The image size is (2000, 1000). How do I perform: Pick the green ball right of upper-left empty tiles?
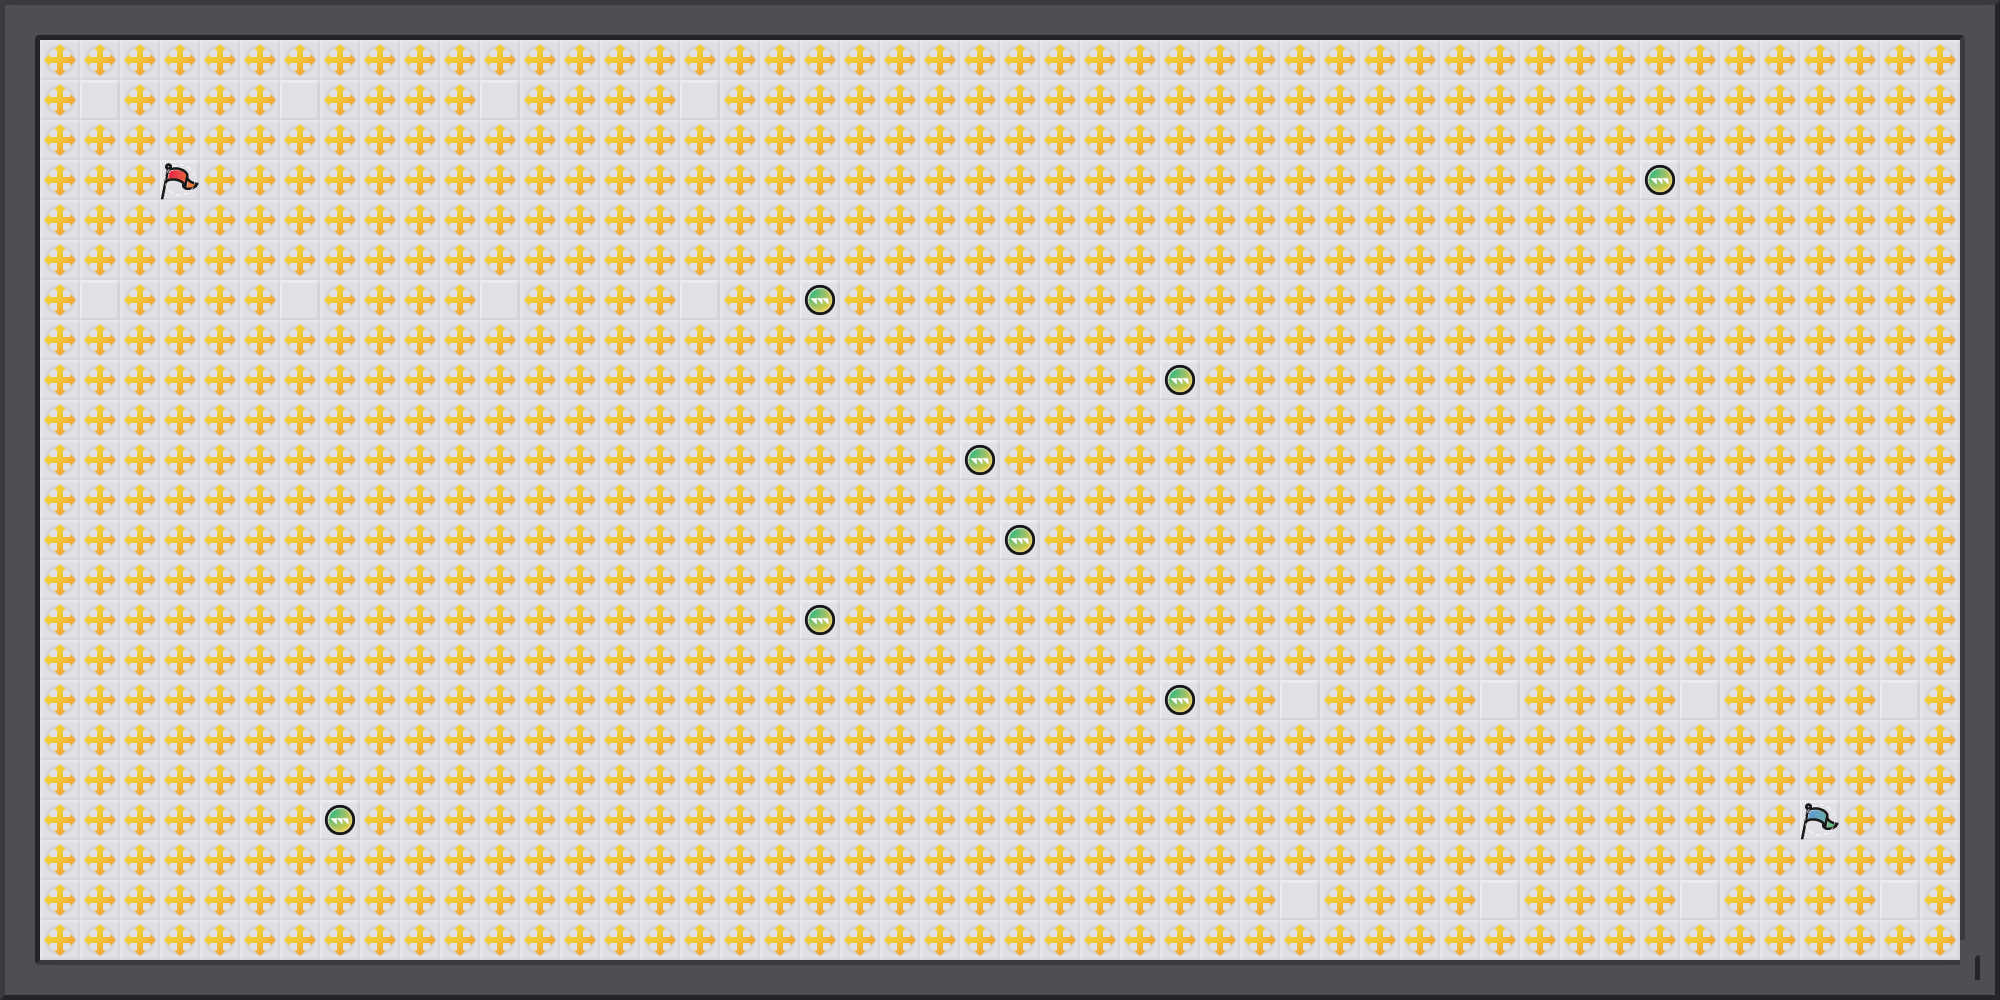[x=820, y=300]
